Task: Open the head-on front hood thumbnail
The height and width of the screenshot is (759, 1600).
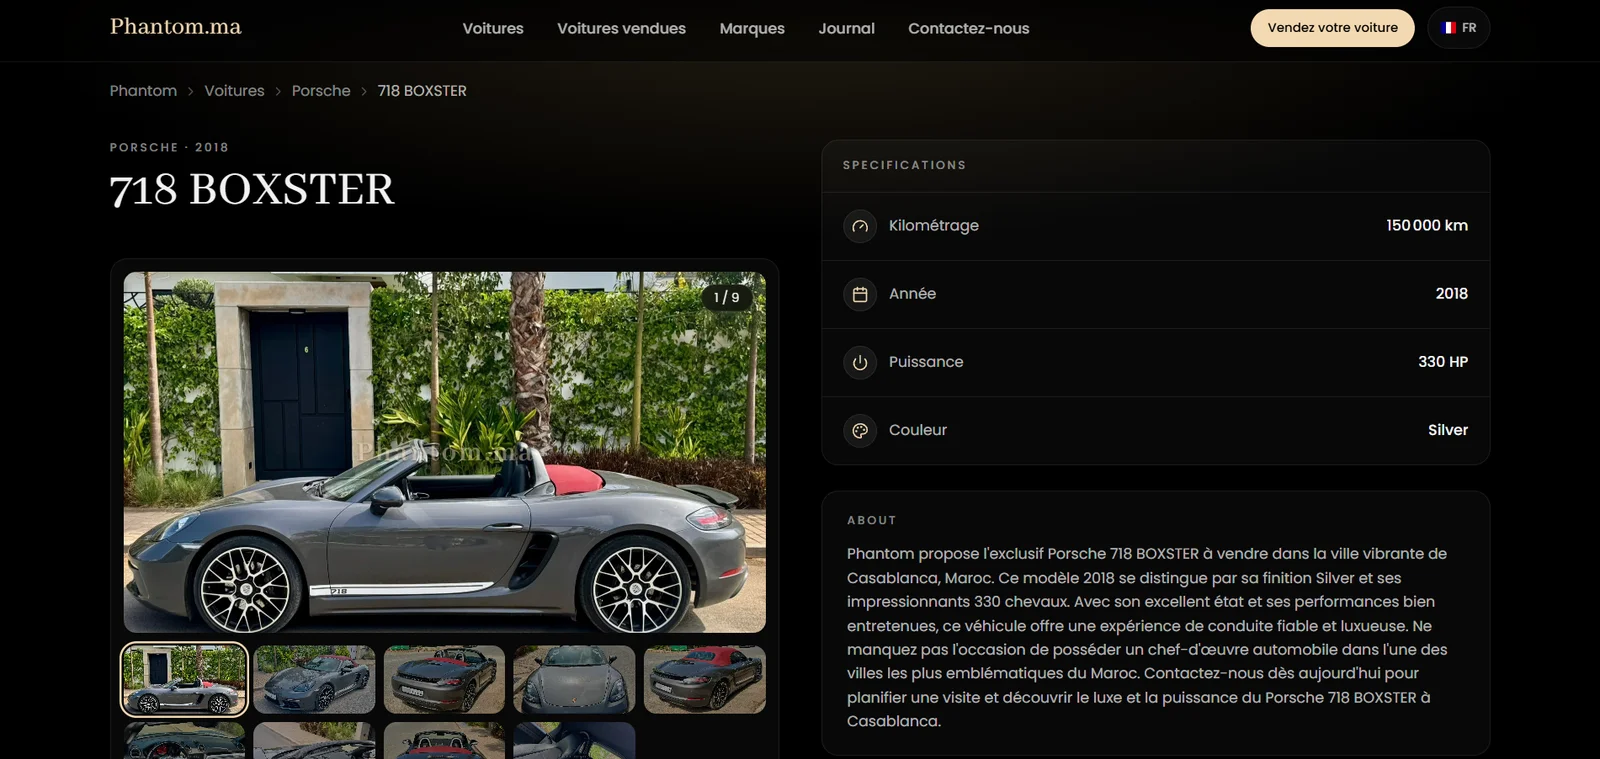Action: 574,680
